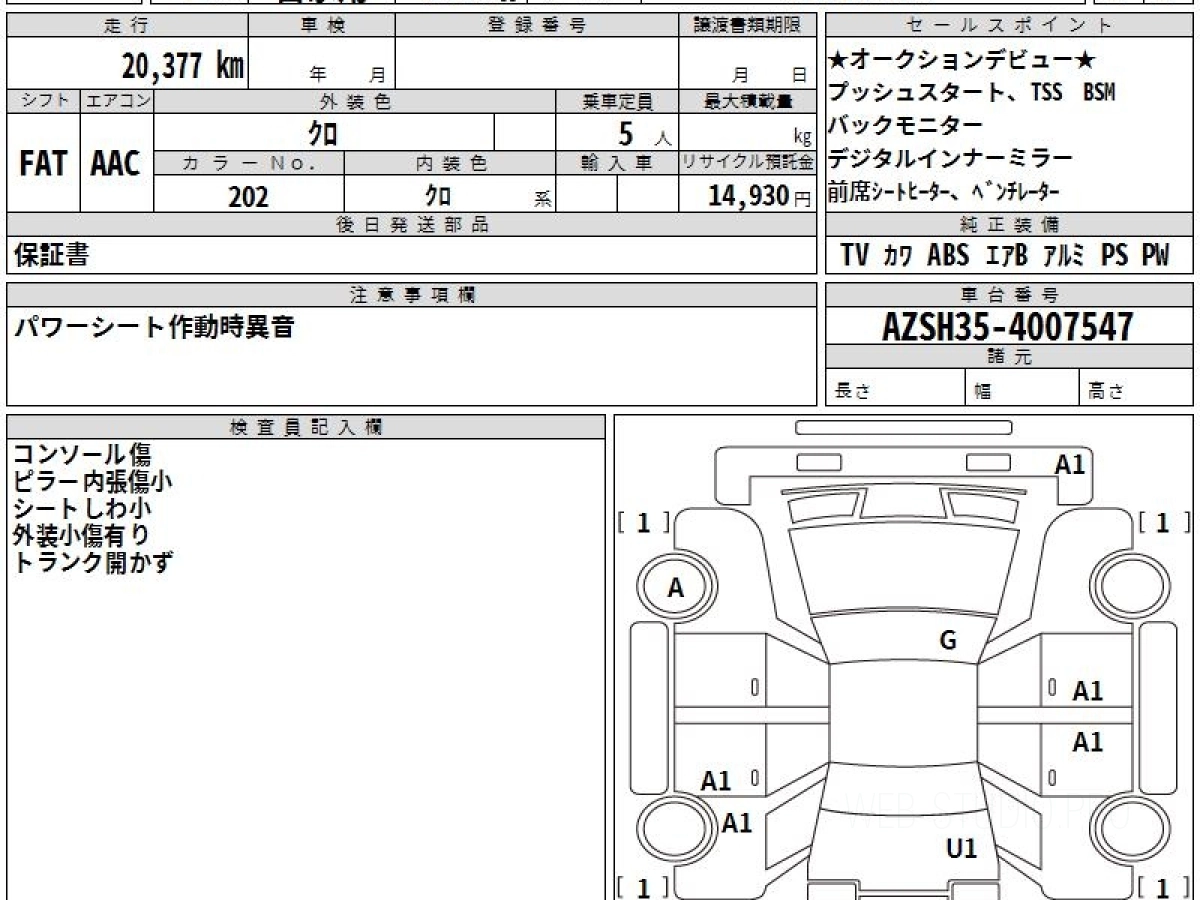This screenshot has height=900, width=1200.
Task: Click the 内装色 label
Action: point(450,163)
